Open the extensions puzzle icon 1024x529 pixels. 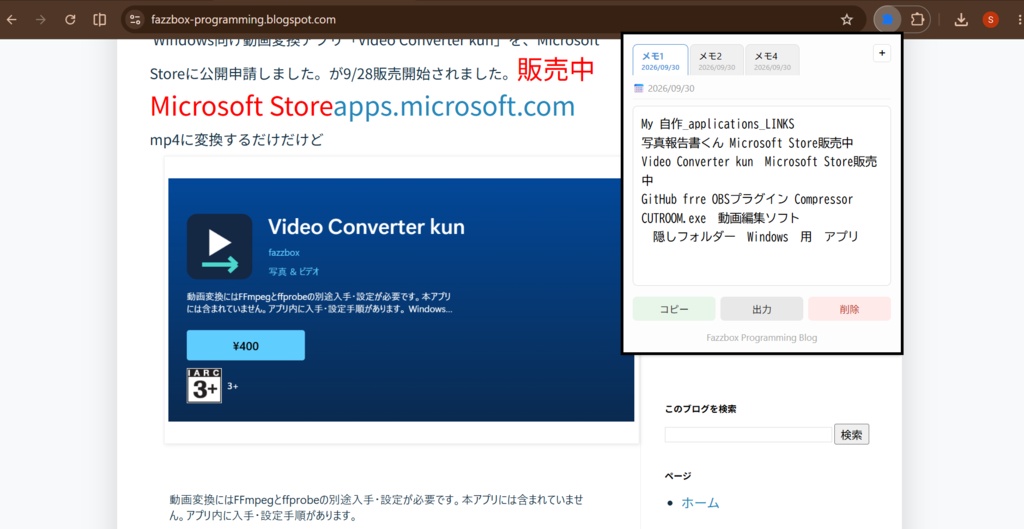tap(918, 20)
